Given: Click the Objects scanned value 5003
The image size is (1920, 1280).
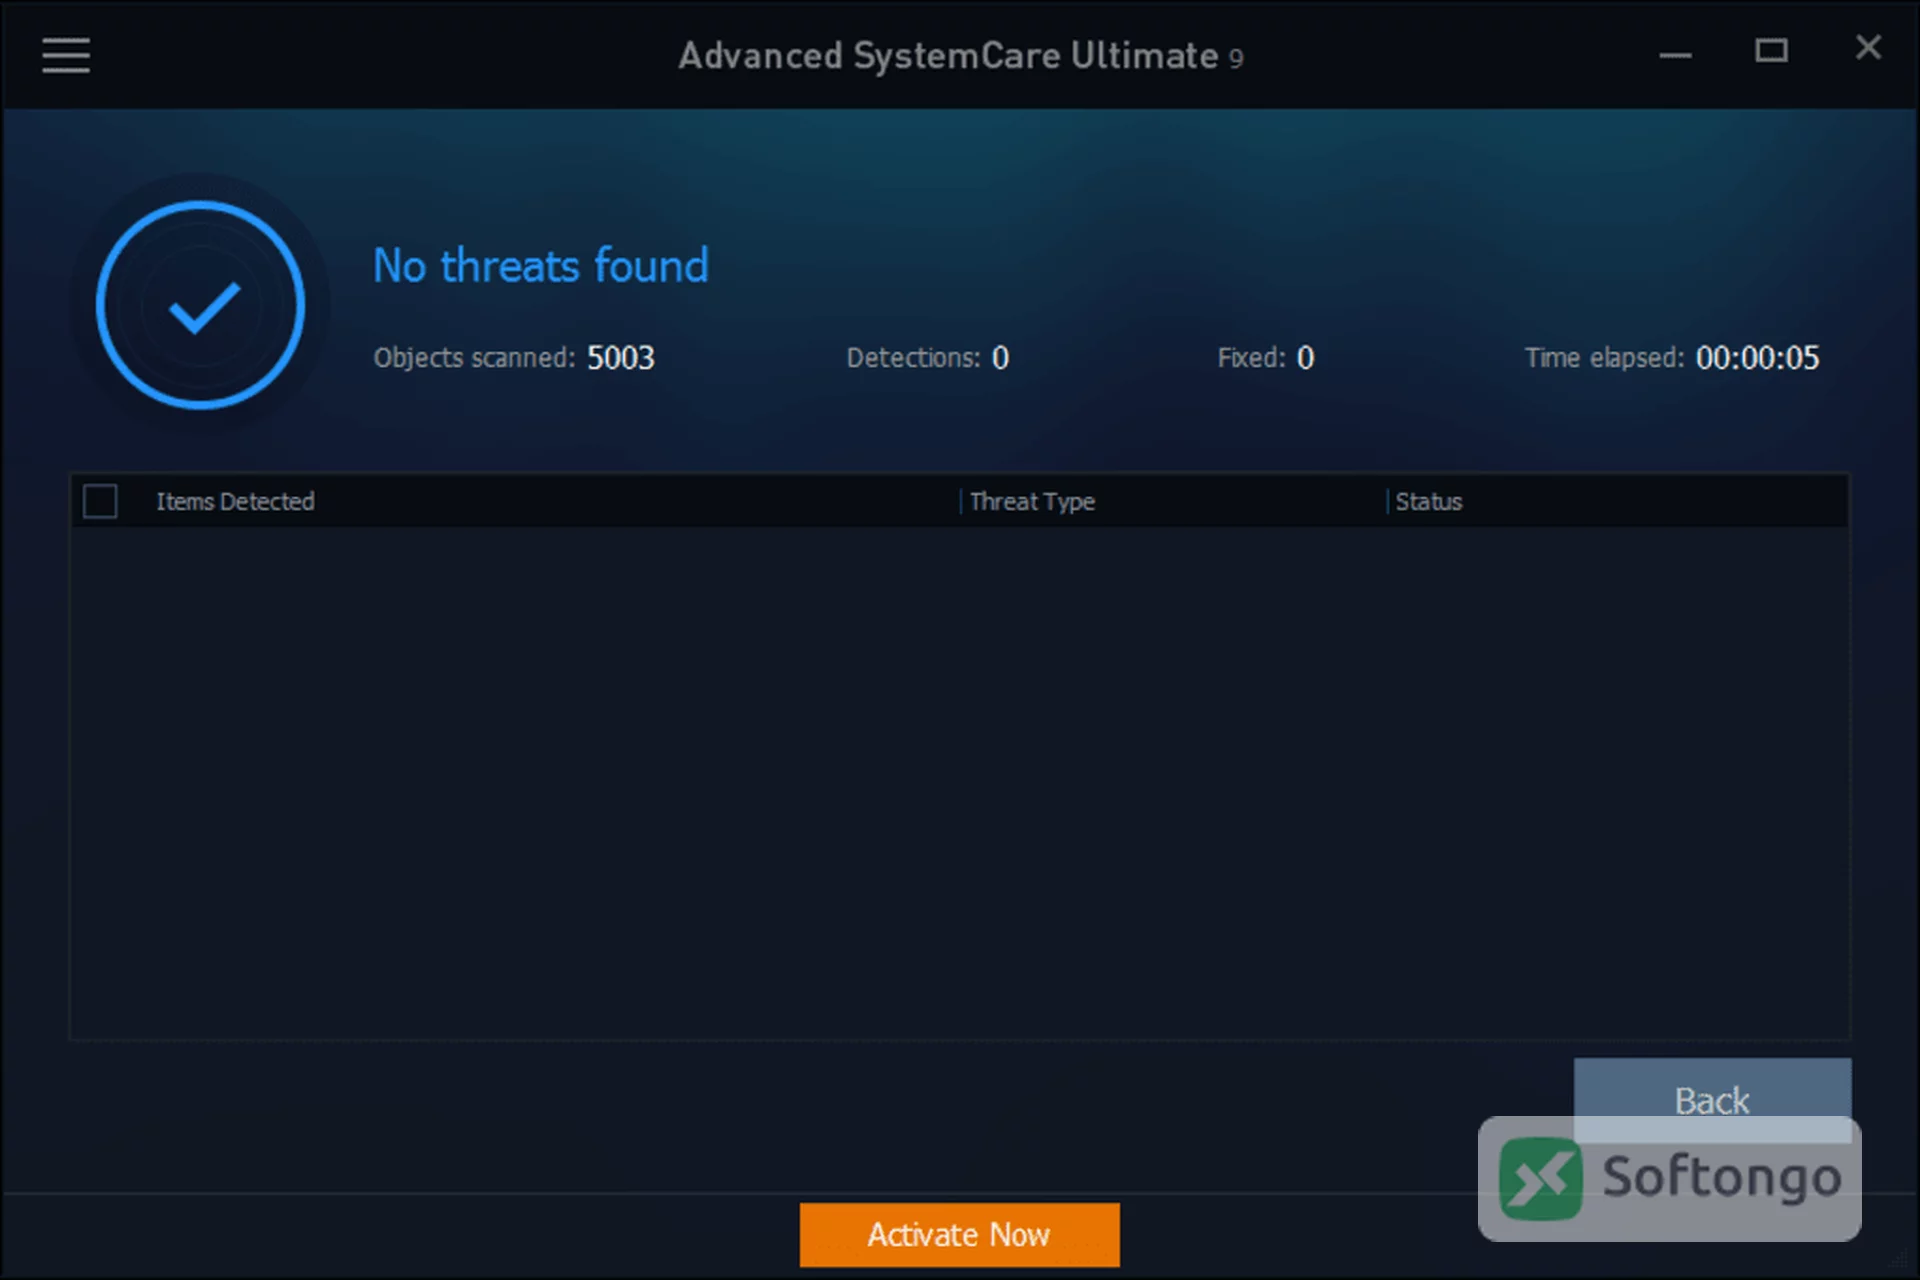Looking at the screenshot, I should coord(620,358).
